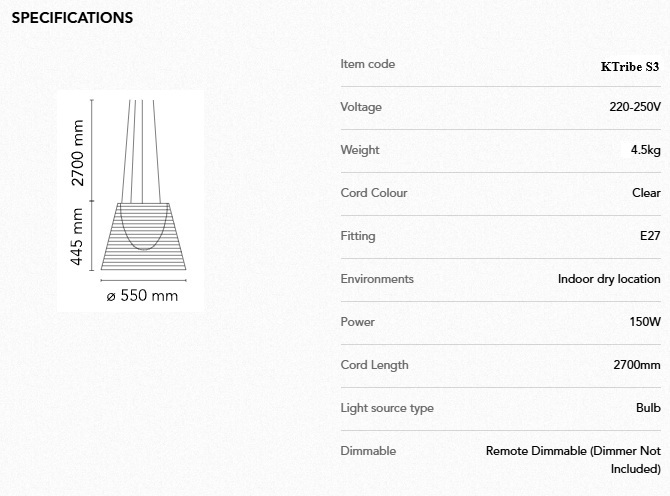Click the Bulb light source value
The width and height of the screenshot is (670, 496).
coord(648,408)
